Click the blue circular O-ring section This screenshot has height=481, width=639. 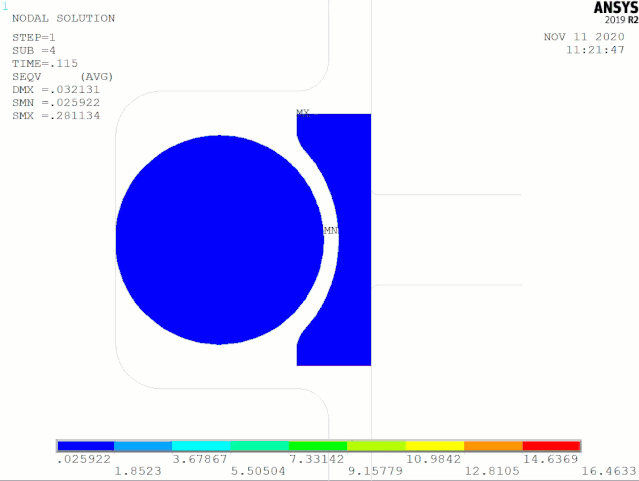(220, 240)
